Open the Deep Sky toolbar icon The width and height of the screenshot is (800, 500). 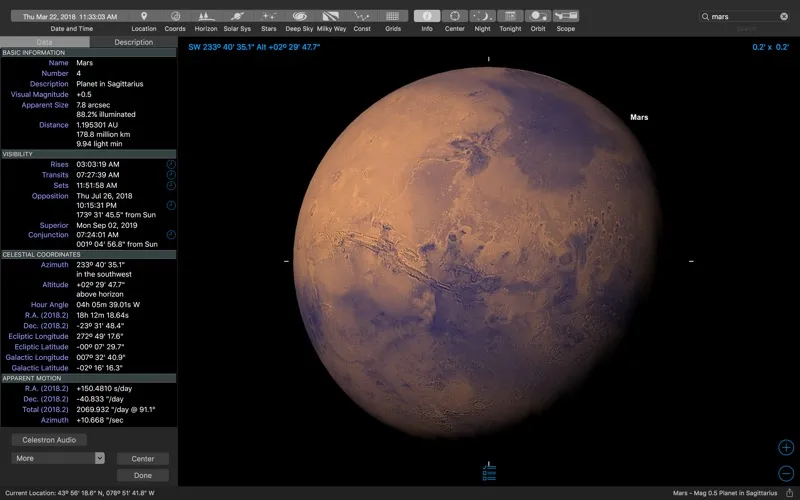point(299,17)
